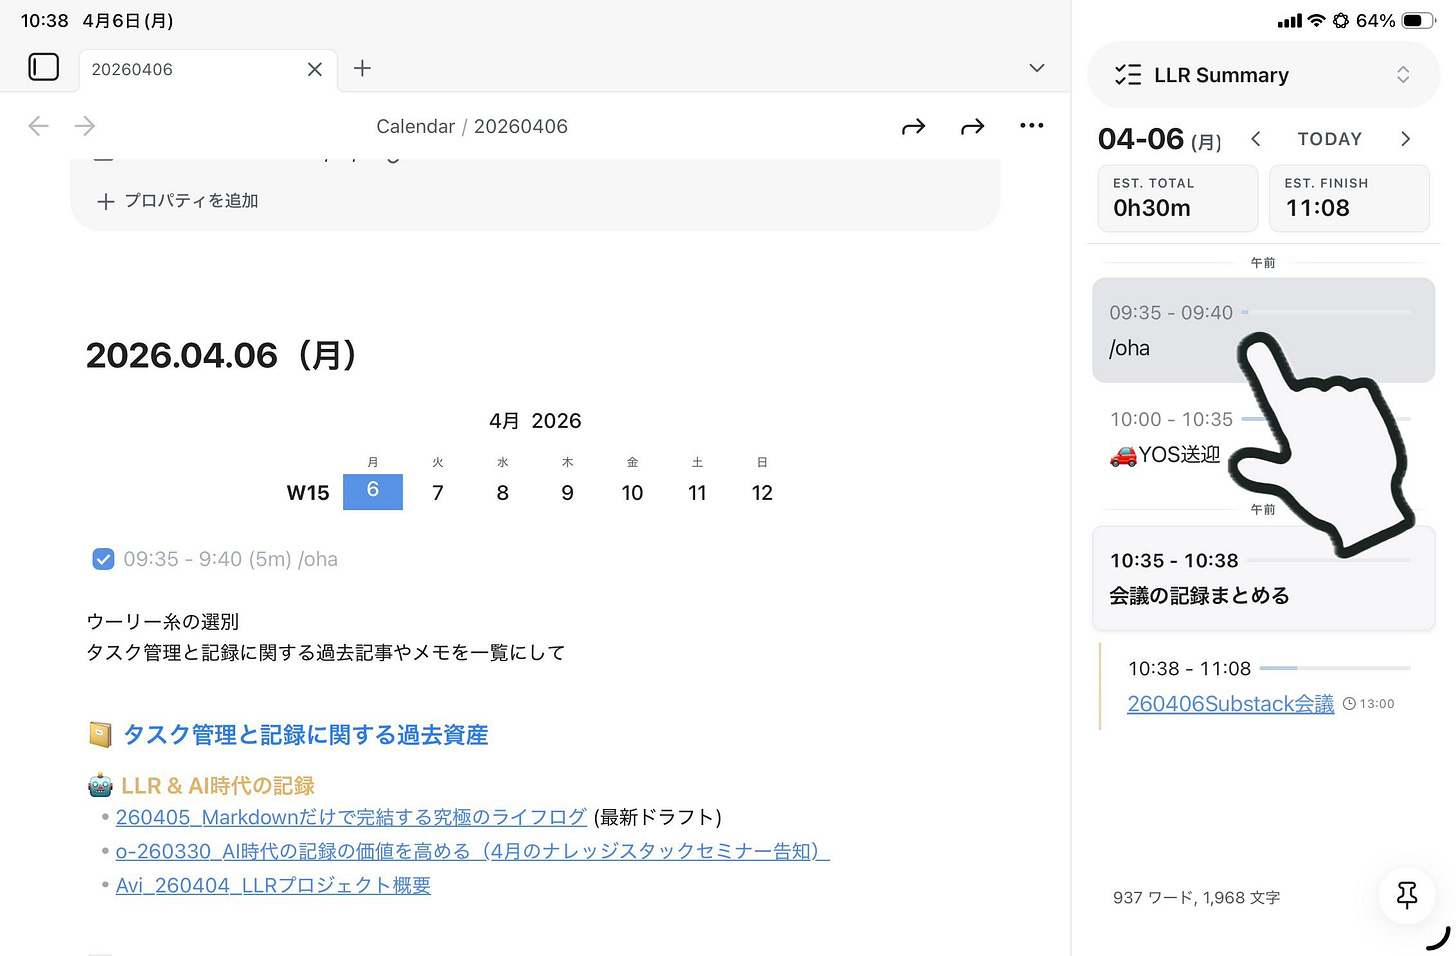Screen dimensions: 1456x956
Task: Open Calendar from the breadcrumb
Action: coord(416,126)
